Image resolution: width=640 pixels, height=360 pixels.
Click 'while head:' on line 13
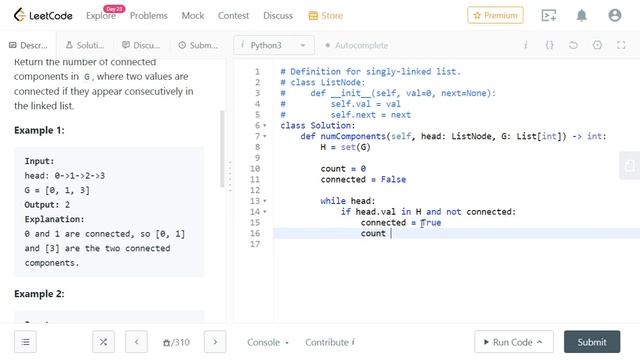point(348,201)
